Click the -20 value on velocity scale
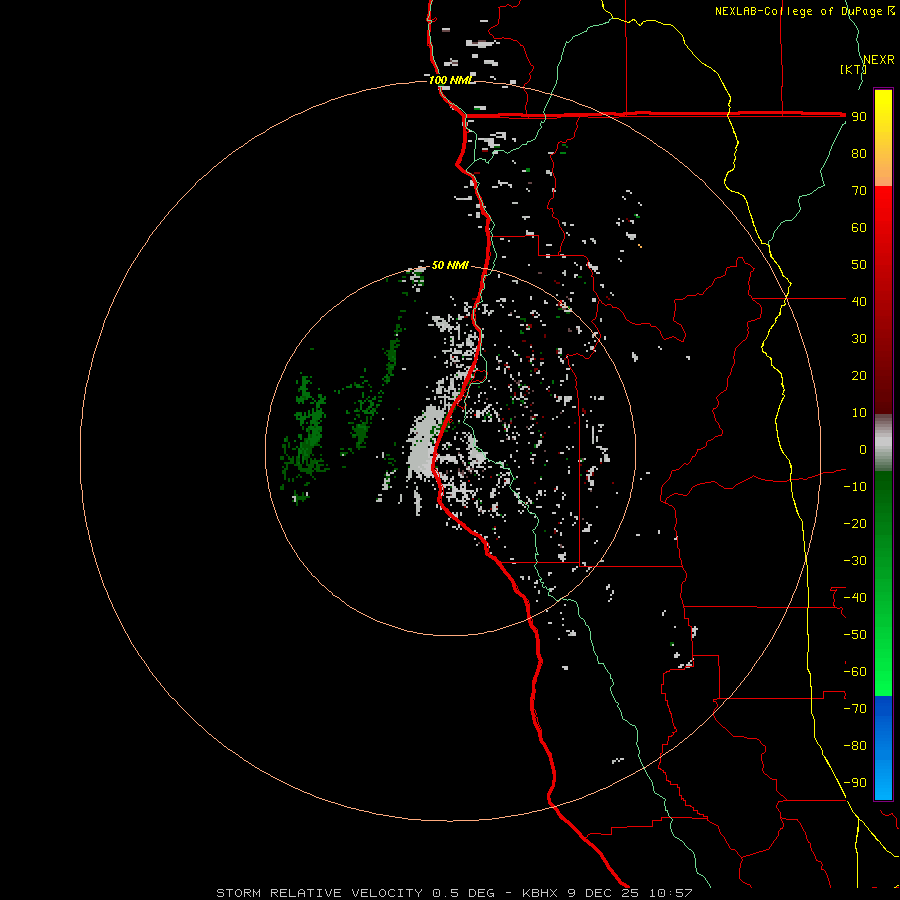The height and width of the screenshot is (900, 900). pyautogui.click(x=855, y=523)
